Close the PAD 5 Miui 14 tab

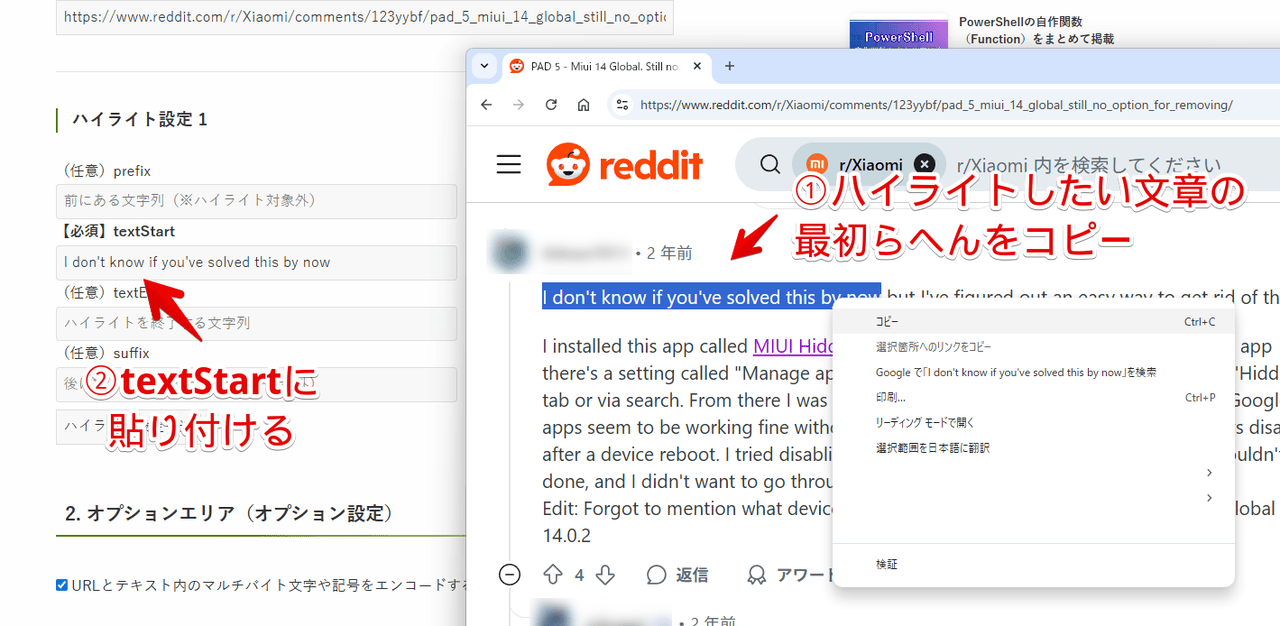point(697,66)
